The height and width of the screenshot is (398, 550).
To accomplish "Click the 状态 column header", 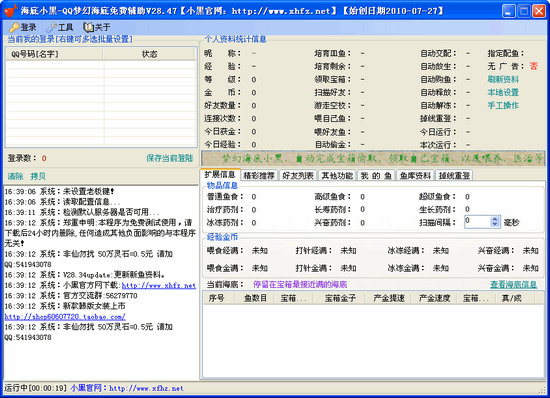I will coord(149,54).
